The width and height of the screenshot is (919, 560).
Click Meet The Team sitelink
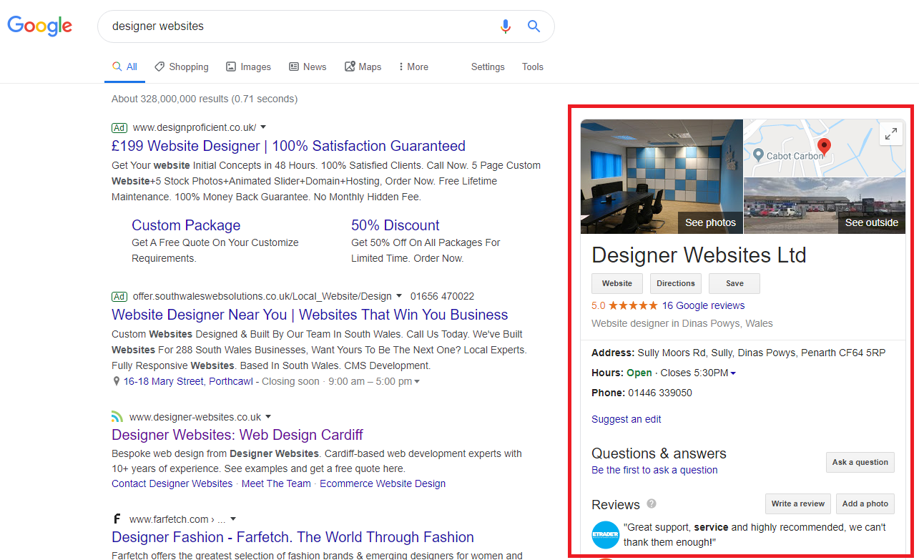pyautogui.click(x=276, y=483)
